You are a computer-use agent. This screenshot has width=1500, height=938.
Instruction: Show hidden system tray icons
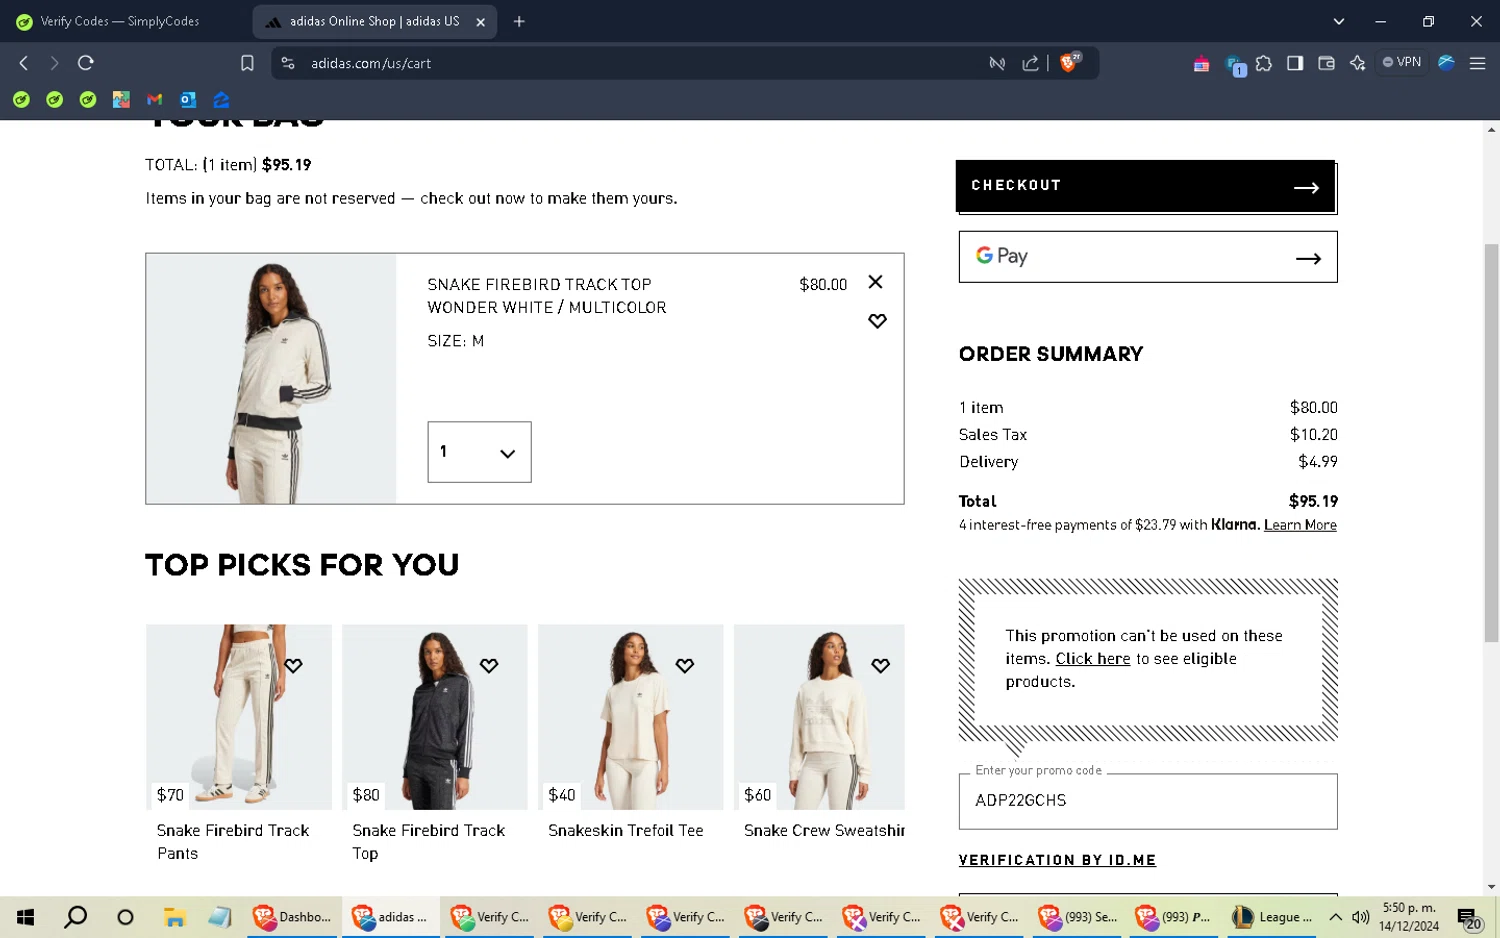click(x=1336, y=917)
